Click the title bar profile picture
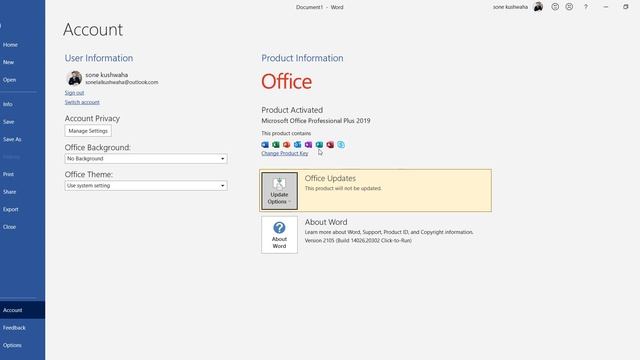The height and width of the screenshot is (360, 640). [538, 7]
